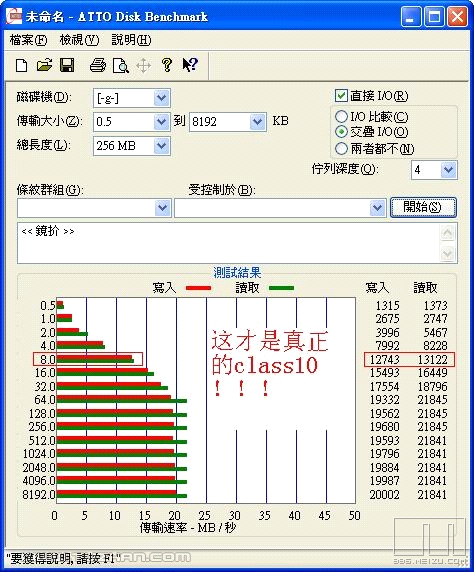Viewport: 474px width, 572px height.
Task: Activate context help arrow-question icon
Action: point(190,65)
